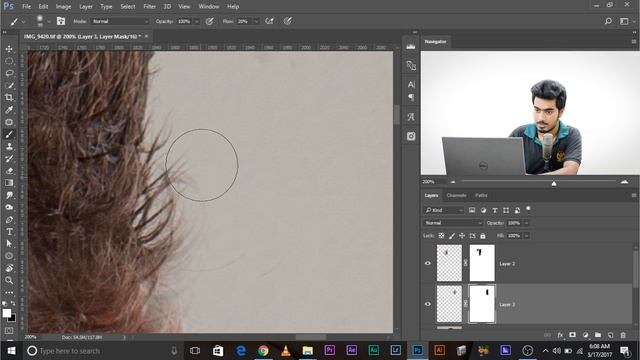The image size is (640, 360).
Task: Swap foreground and background colors
Action: click(13, 304)
